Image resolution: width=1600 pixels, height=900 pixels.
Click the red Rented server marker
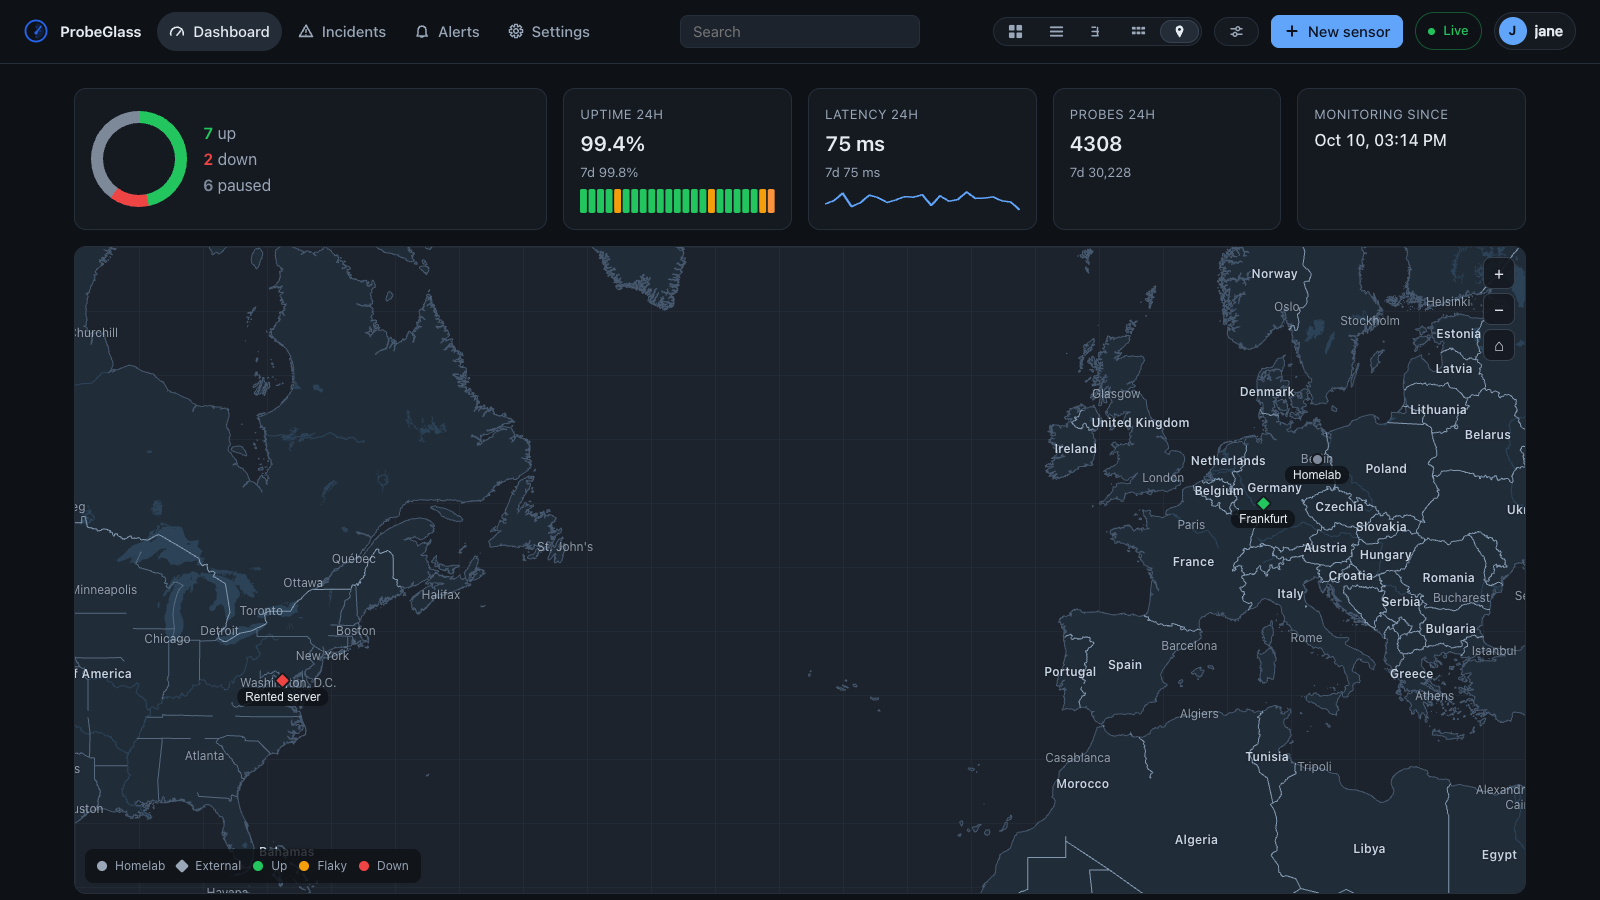[x=282, y=680]
